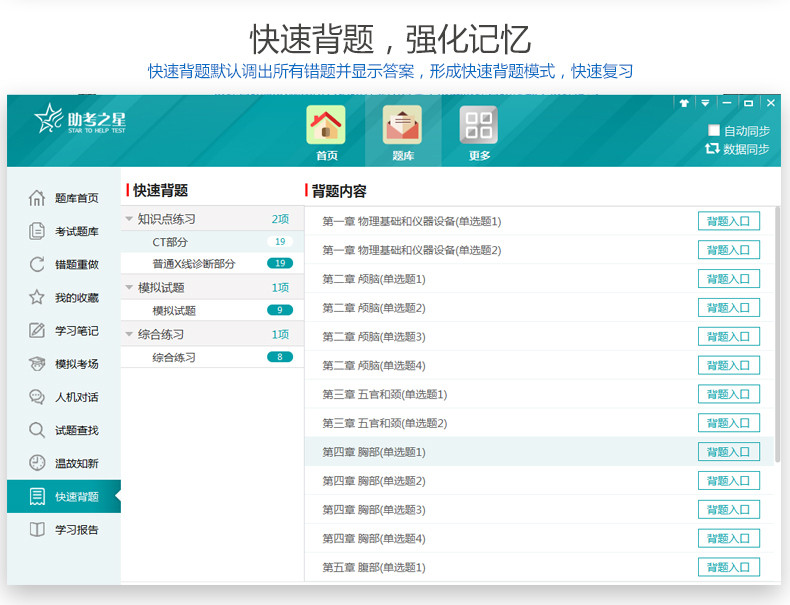Click 背题入口 for 第五章 腹部(单选题1)
Viewport: 790px width, 605px height.
pyautogui.click(x=729, y=567)
